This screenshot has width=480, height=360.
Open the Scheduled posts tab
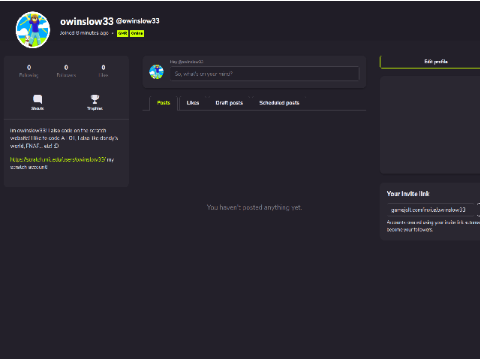point(279,103)
